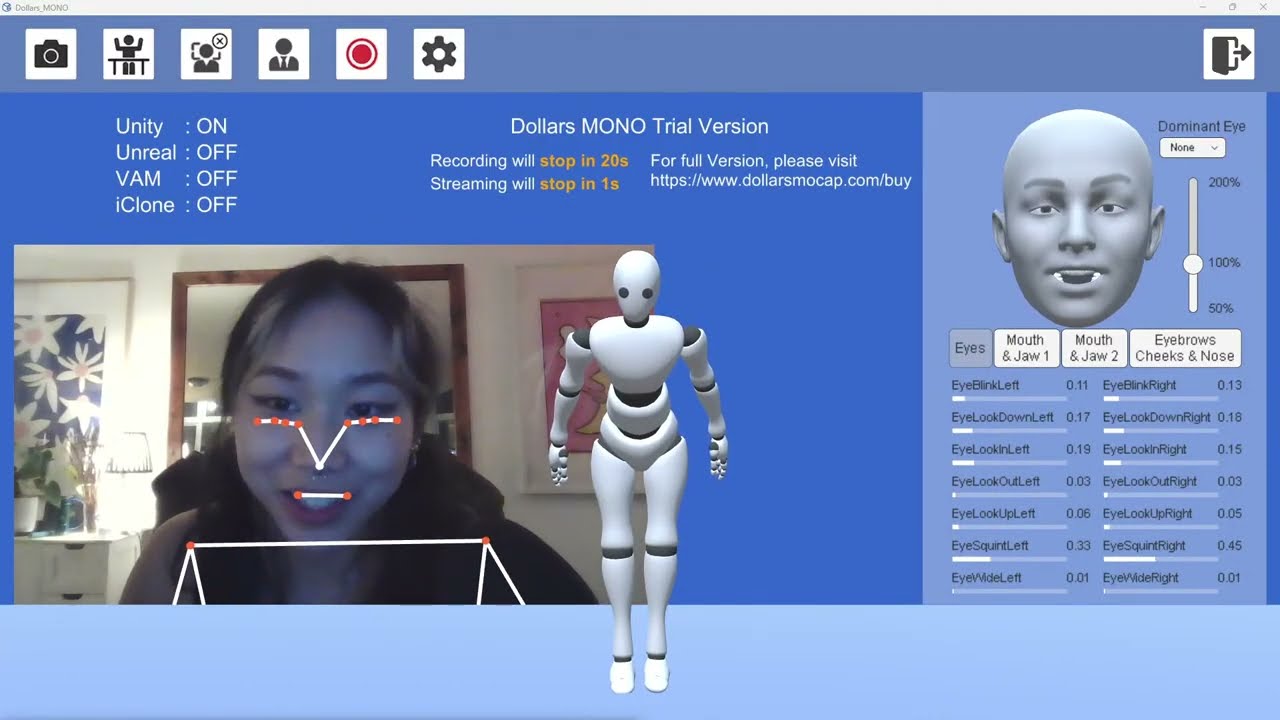Click the "Recording will stop in 20s" text

529,160
